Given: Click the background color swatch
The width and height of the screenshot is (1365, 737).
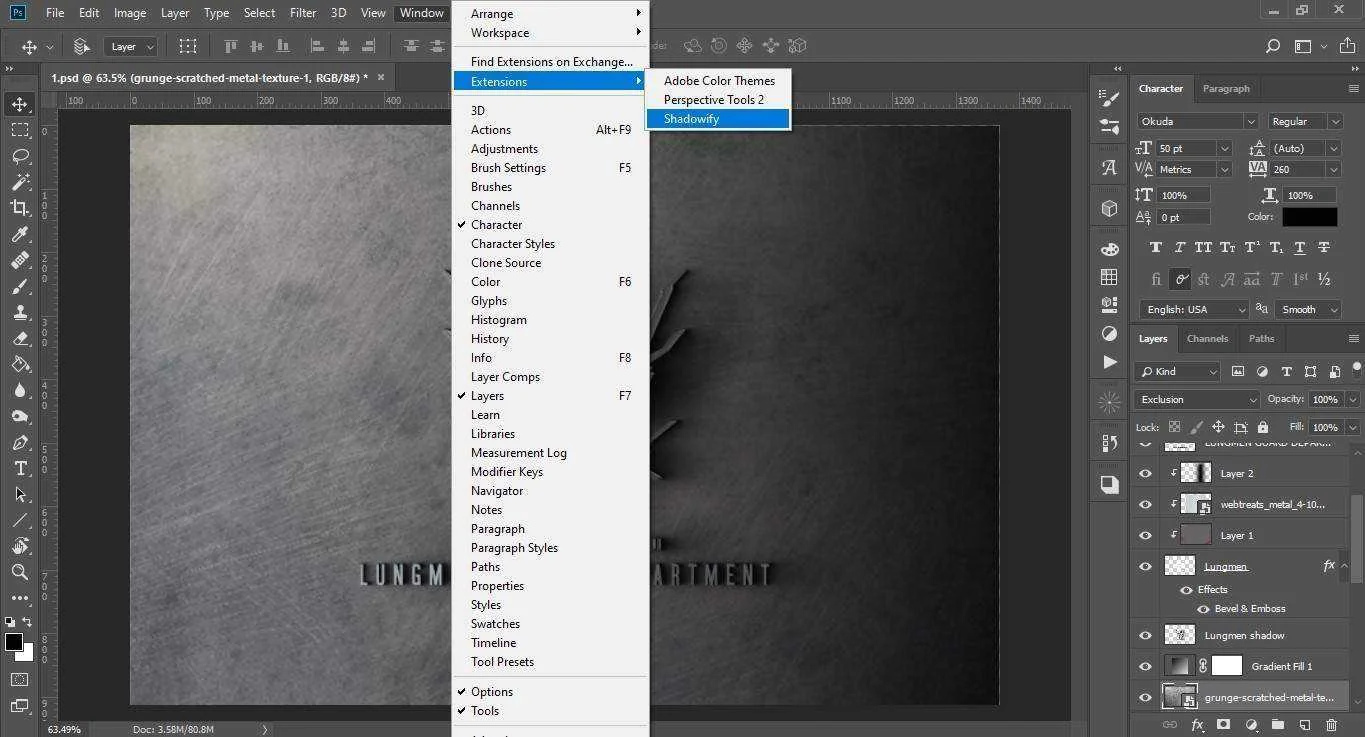Looking at the screenshot, I should (x=27, y=653).
